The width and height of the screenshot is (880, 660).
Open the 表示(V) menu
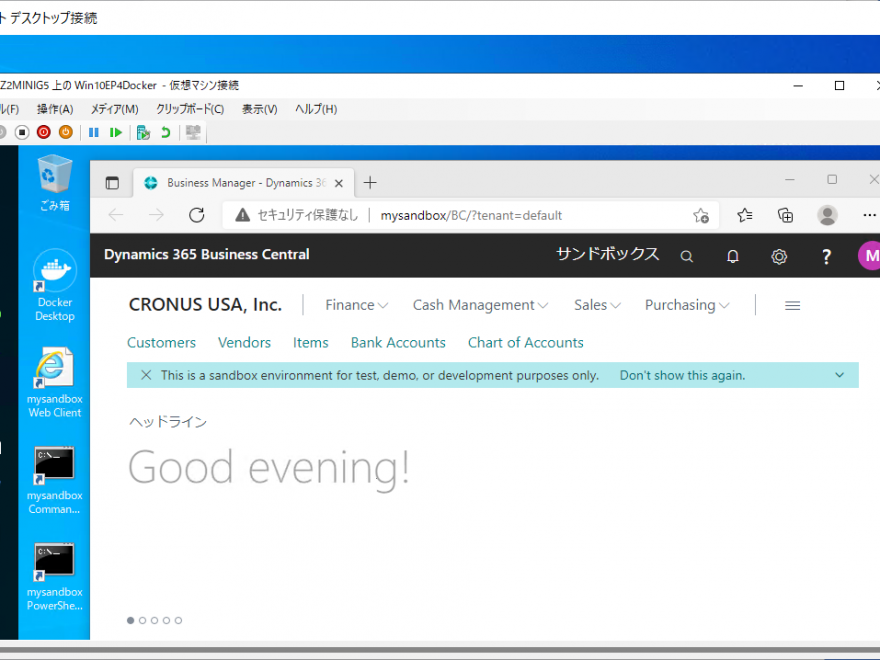tap(259, 109)
